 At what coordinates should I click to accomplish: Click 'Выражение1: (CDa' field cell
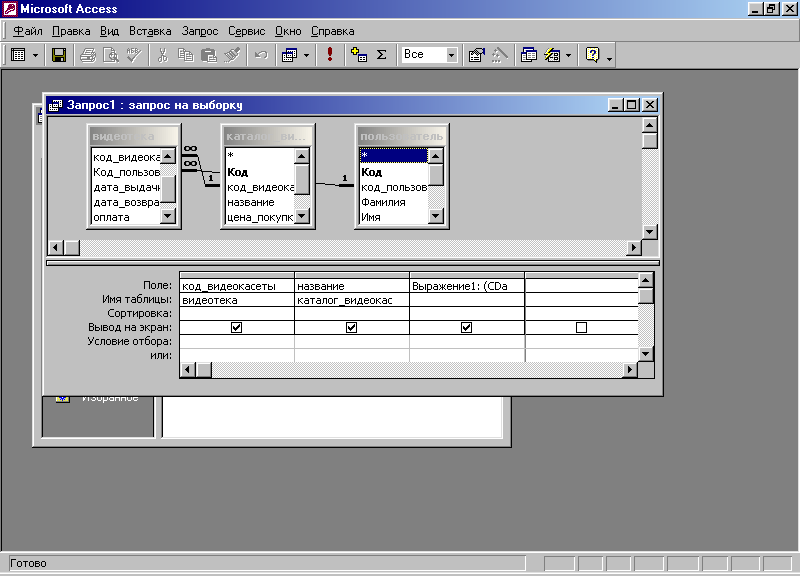pos(466,286)
